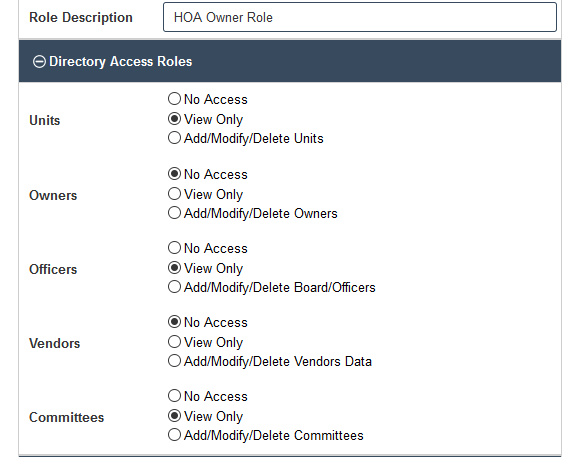Select View Only for Vendors
The width and height of the screenshot is (574, 457).
174,342
